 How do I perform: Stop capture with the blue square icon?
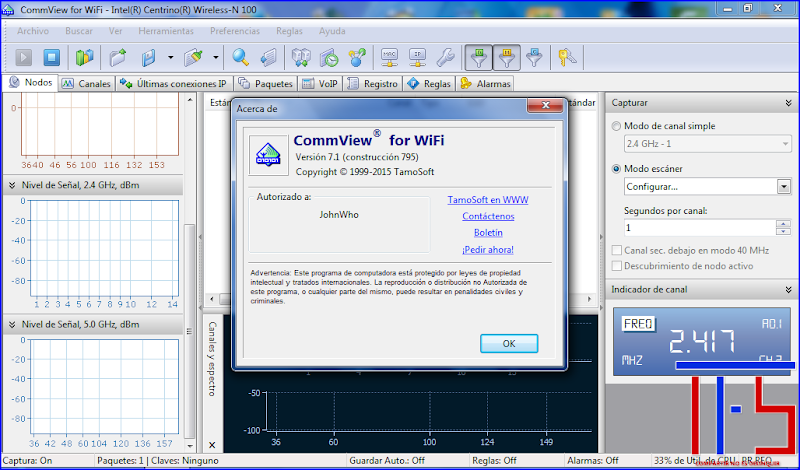(52, 57)
